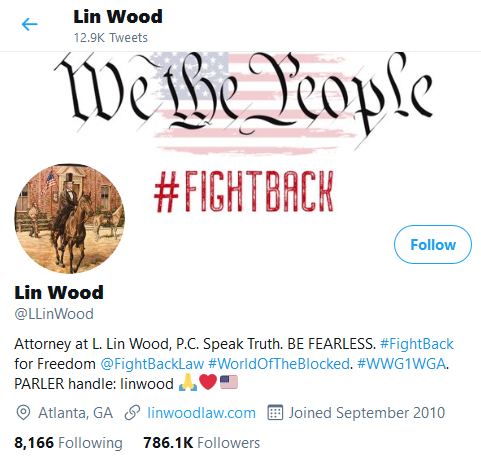View the 786.1K Followers list
Viewport: 481px width, 465px height.
click(202, 443)
